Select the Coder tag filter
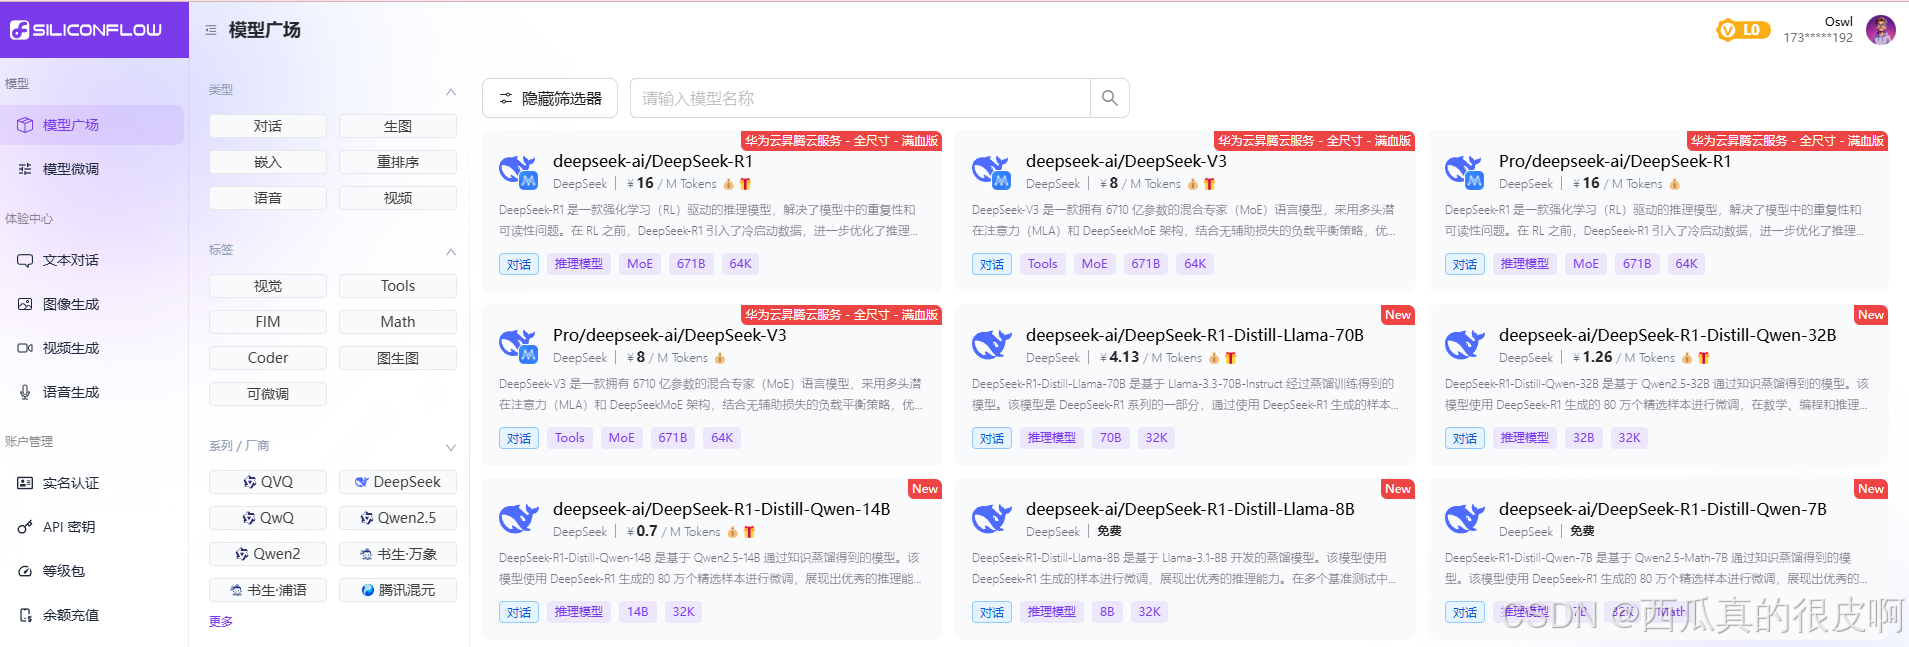 [268, 358]
